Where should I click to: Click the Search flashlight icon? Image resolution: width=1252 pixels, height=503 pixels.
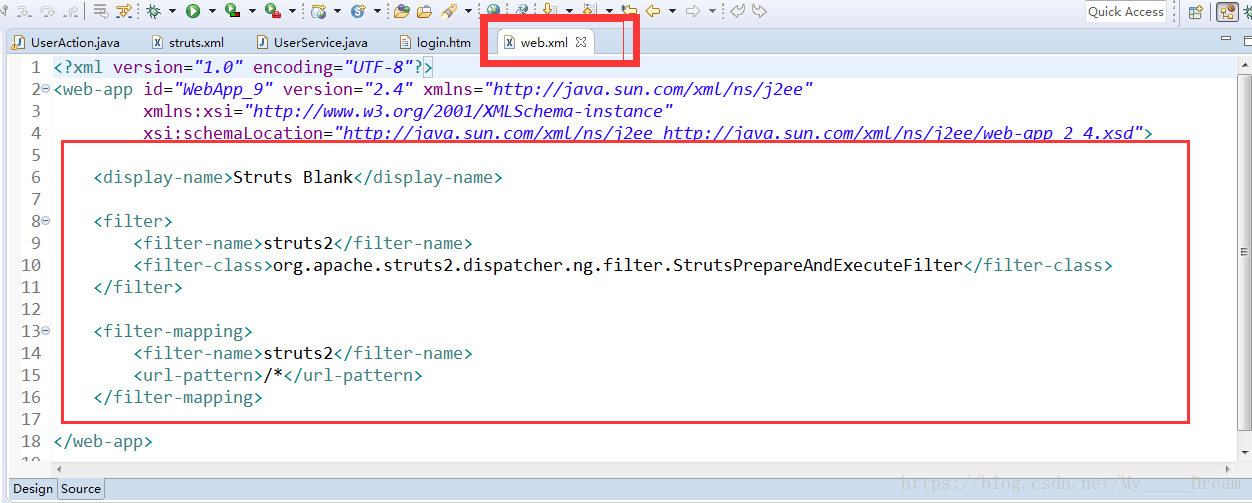click(x=449, y=11)
